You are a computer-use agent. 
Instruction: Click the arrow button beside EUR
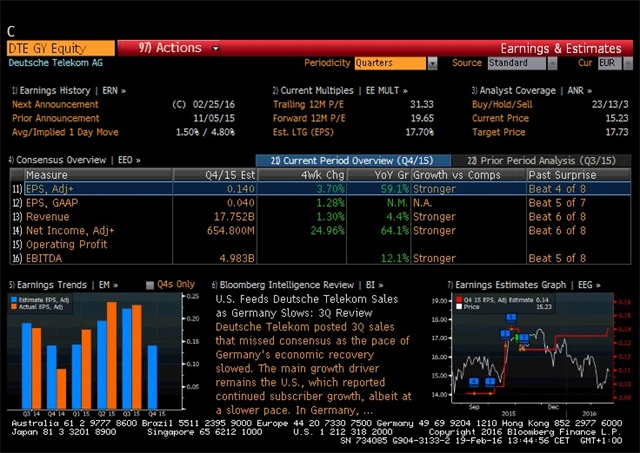click(628, 63)
